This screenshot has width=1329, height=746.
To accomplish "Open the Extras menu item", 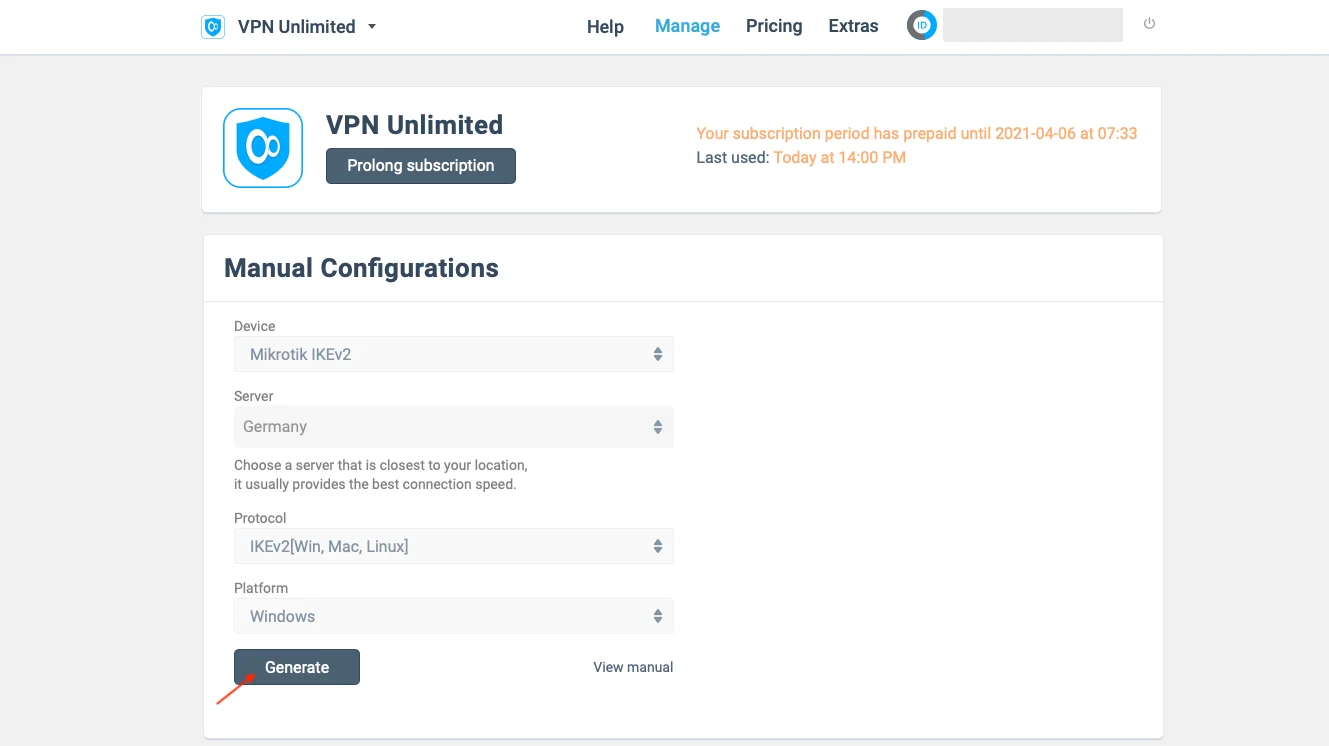I will (853, 26).
